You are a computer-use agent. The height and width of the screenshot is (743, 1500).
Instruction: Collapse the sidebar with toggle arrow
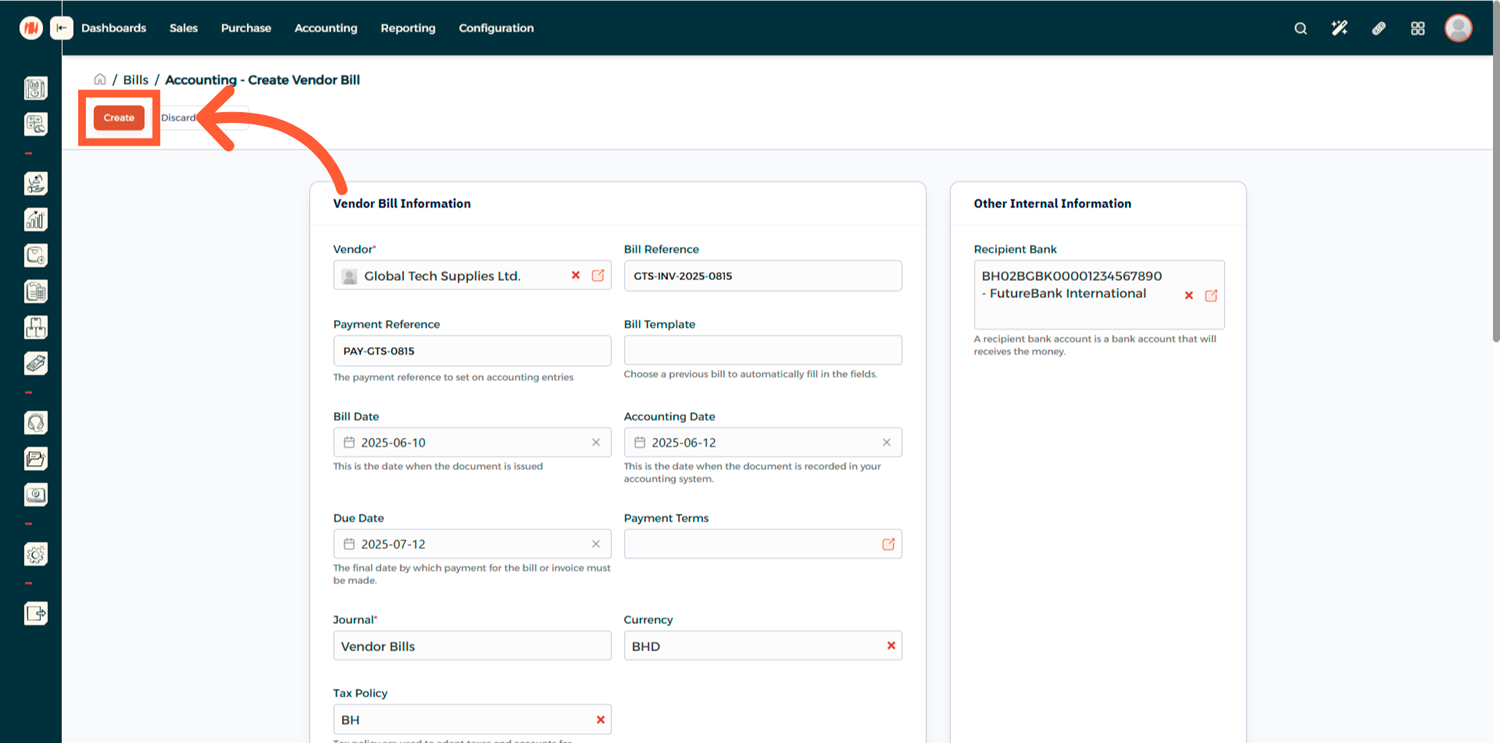pos(62,28)
